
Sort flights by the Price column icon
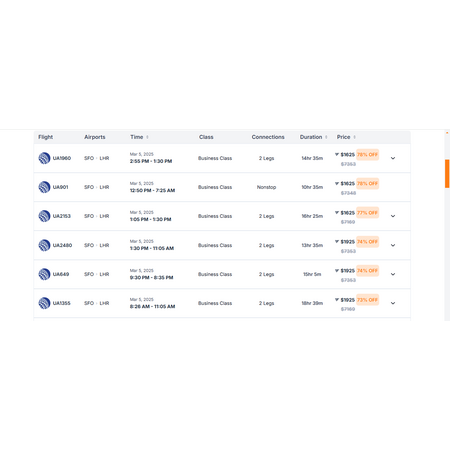(355, 137)
